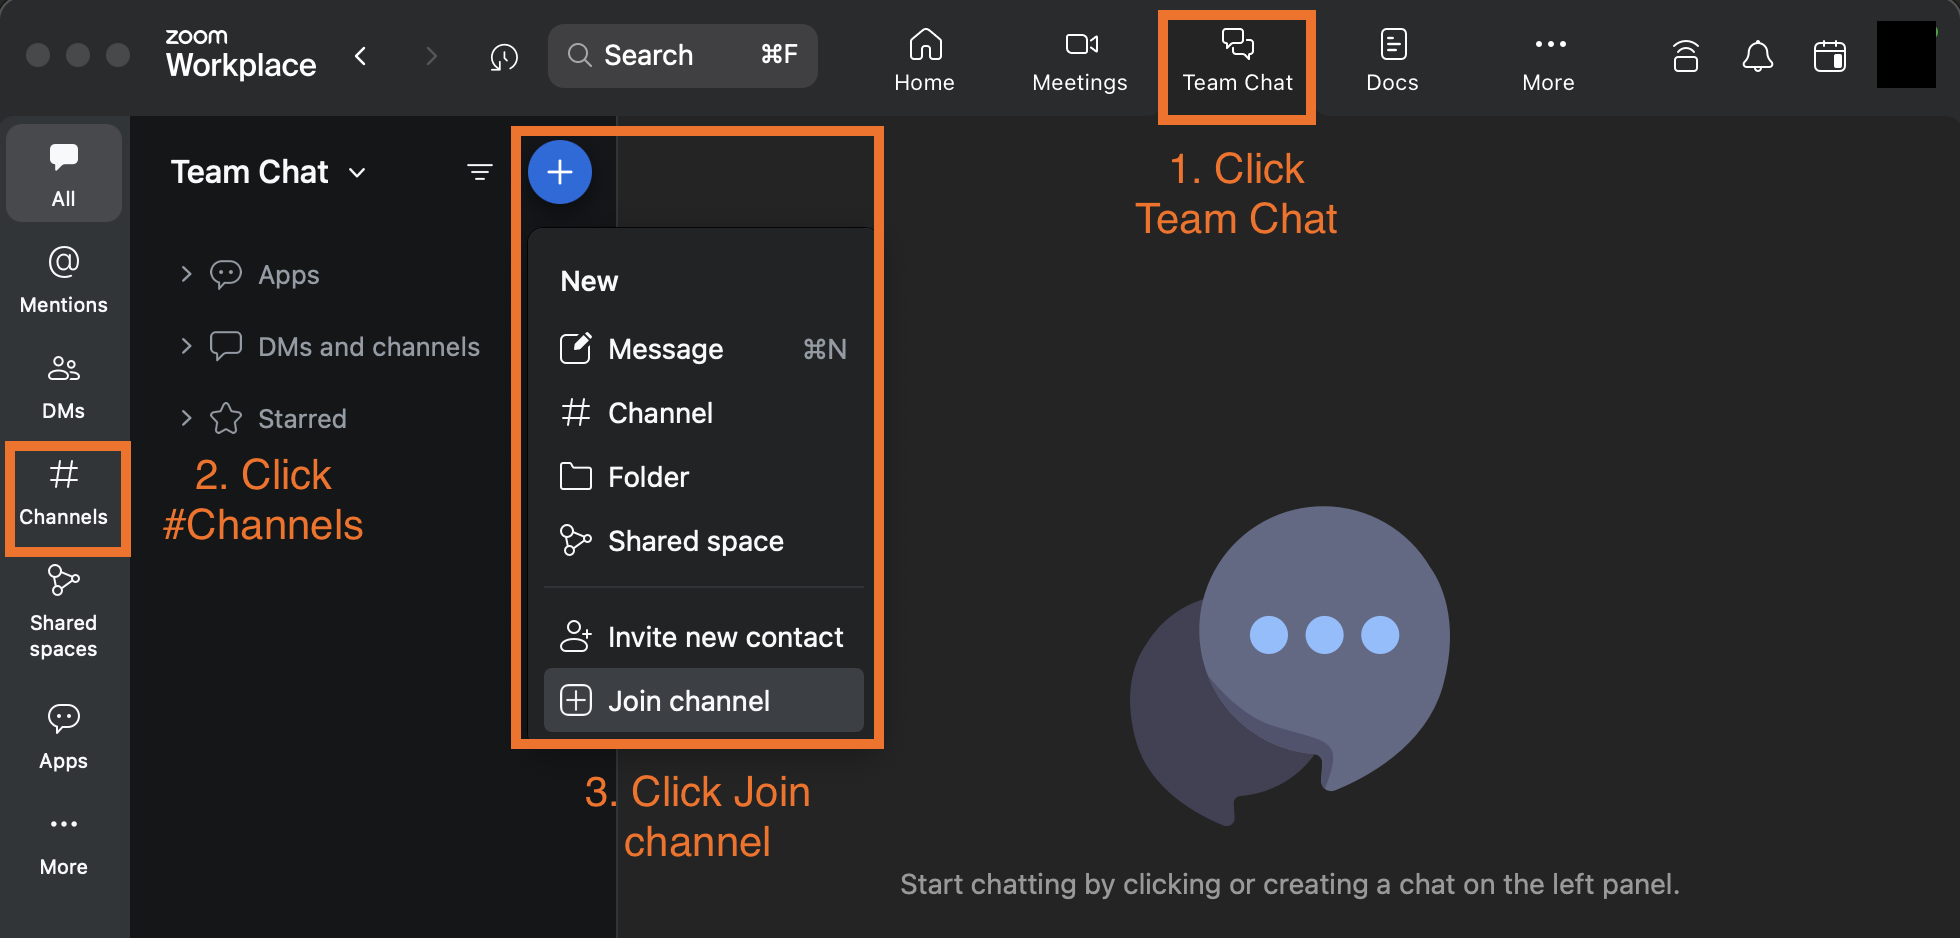Viewport: 1960px width, 938px height.
Task: Select Join channel from the New menu
Action: (x=688, y=700)
